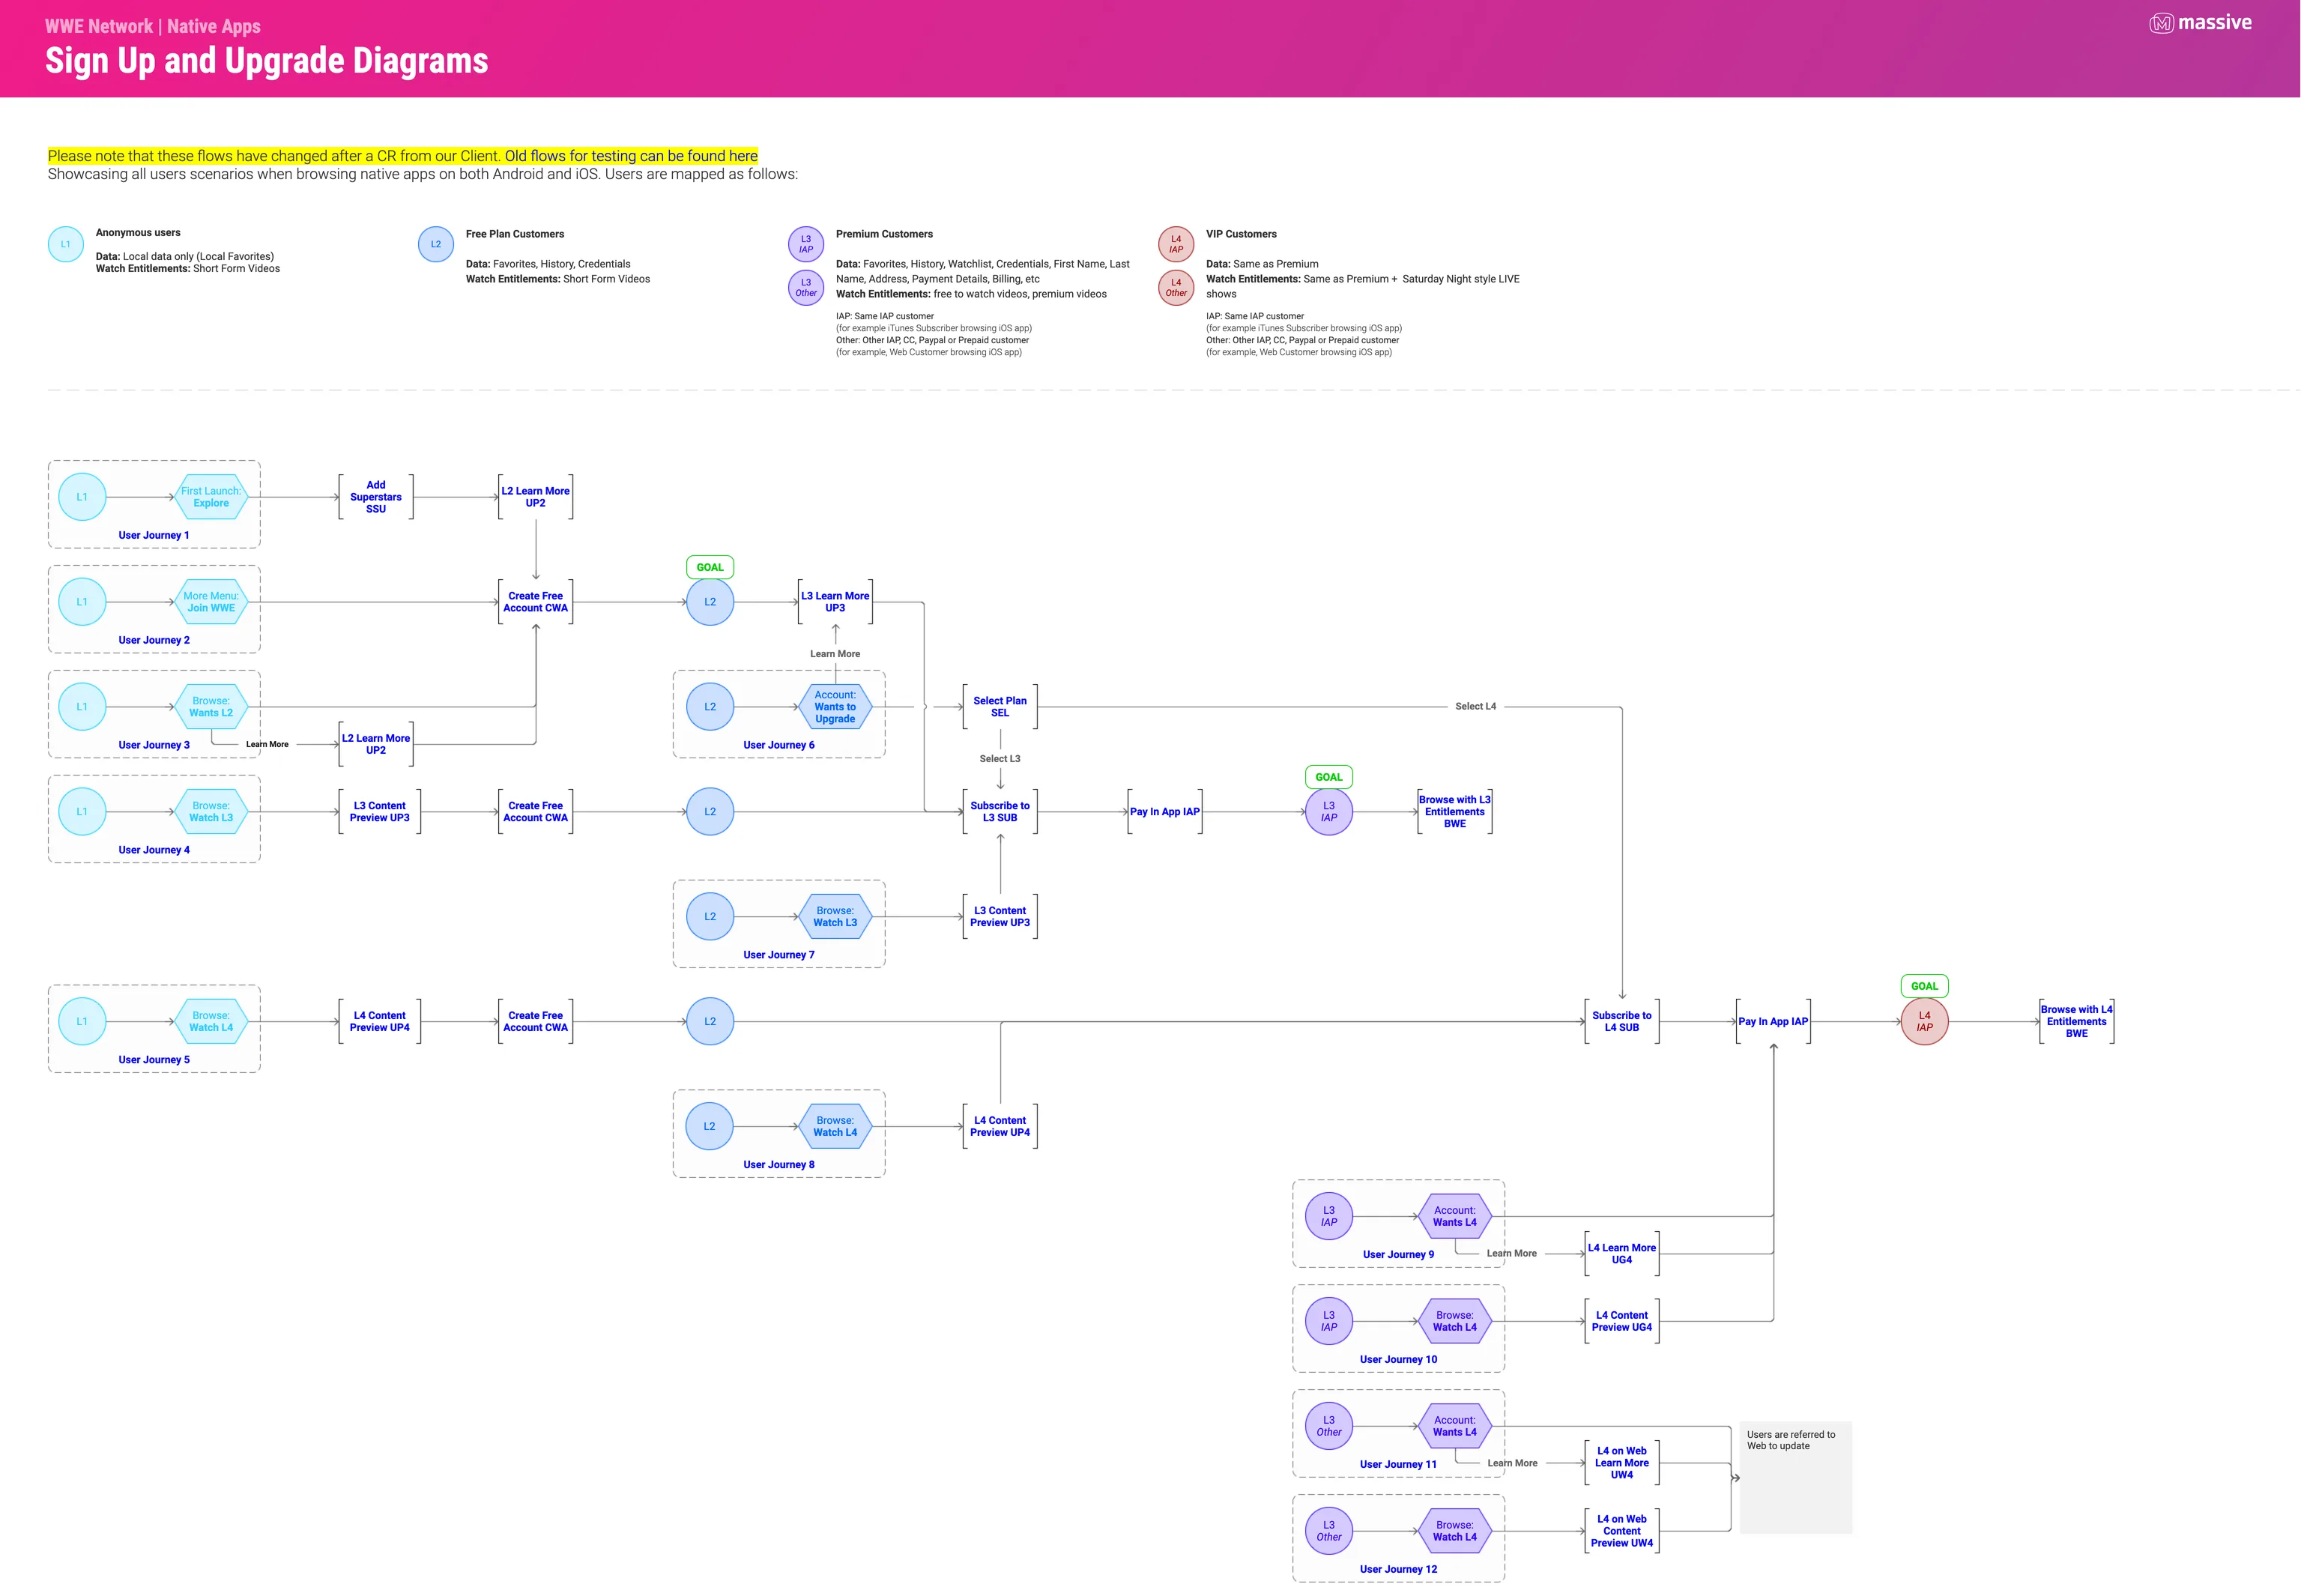Screen dimensions: 2301x1596
Task: Click the GOAL badge above the L4 IAP circle
Action: point(1925,987)
